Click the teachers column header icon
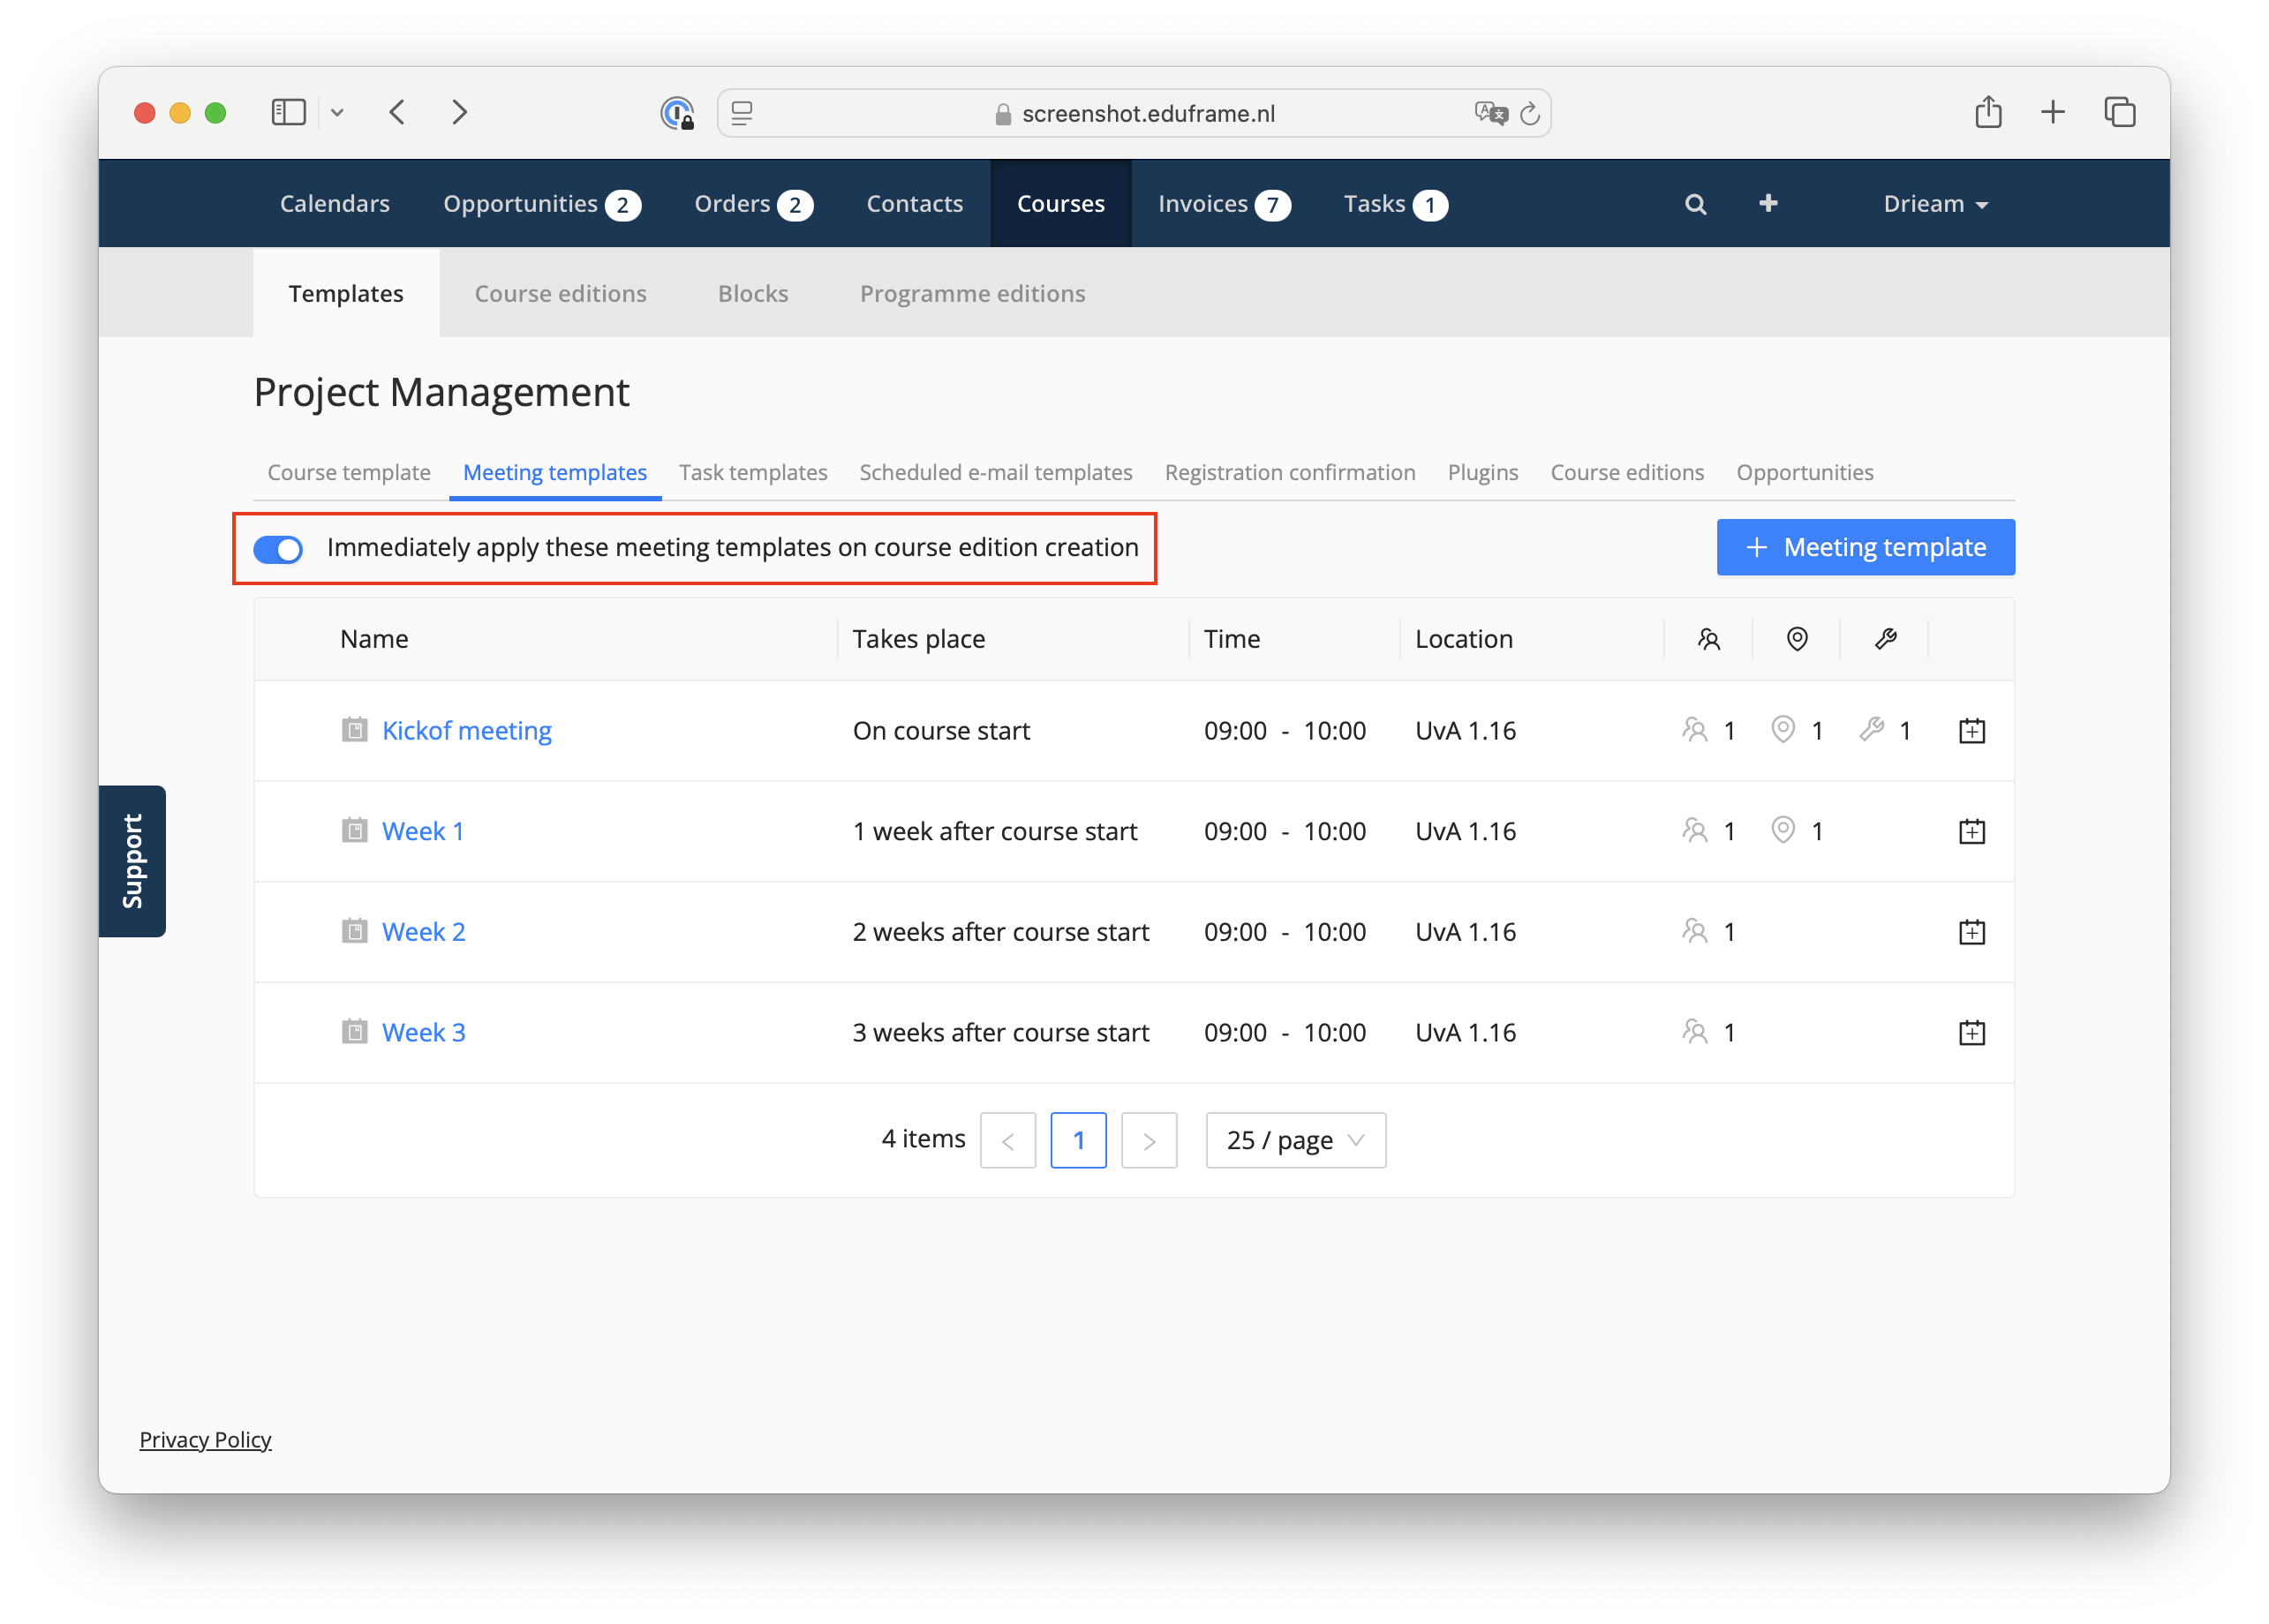The height and width of the screenshot is (1624, 2269). (x=1709, y=639)
